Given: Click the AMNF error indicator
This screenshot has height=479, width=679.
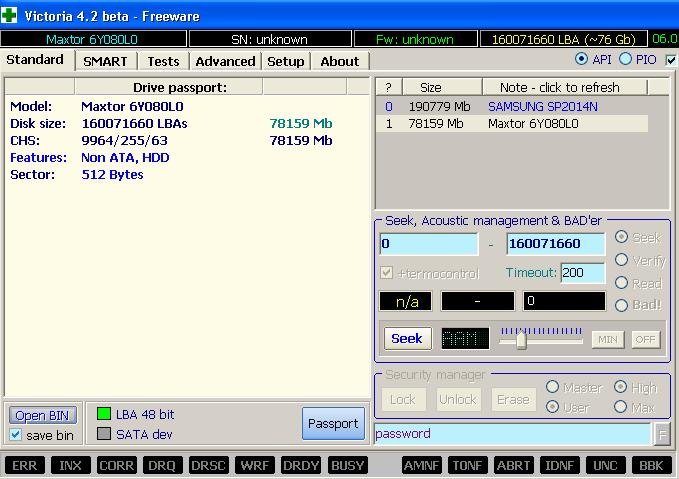Looking at the screenshot, I should click(421, 466).
